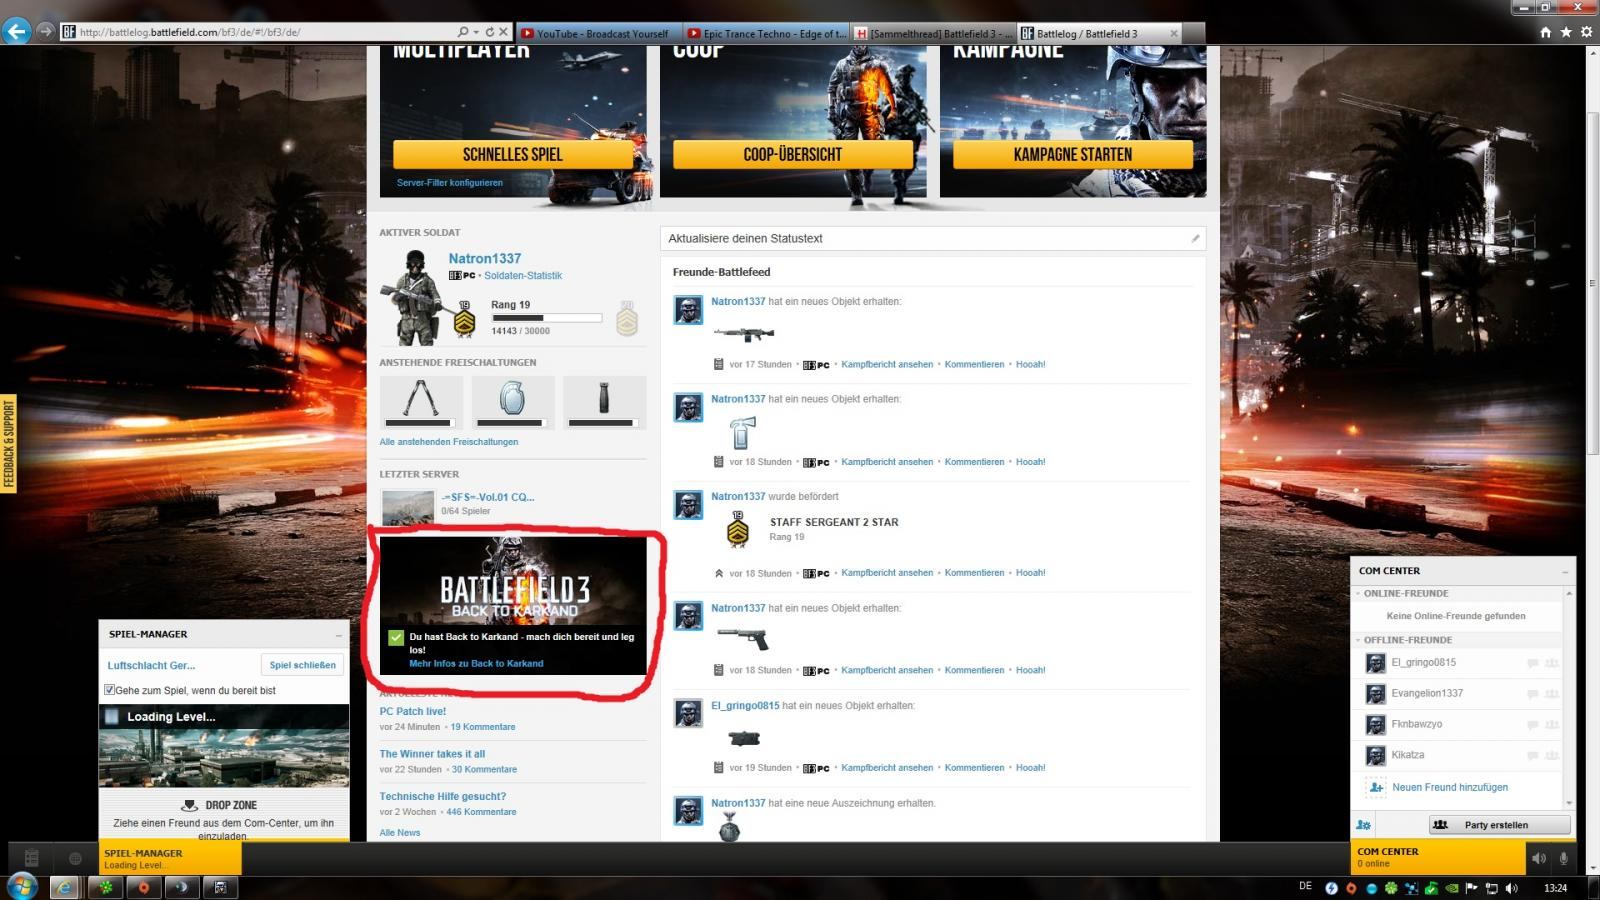
Task: Open chat bubble next to Fknbawzyo
Action: [1533, 725]
